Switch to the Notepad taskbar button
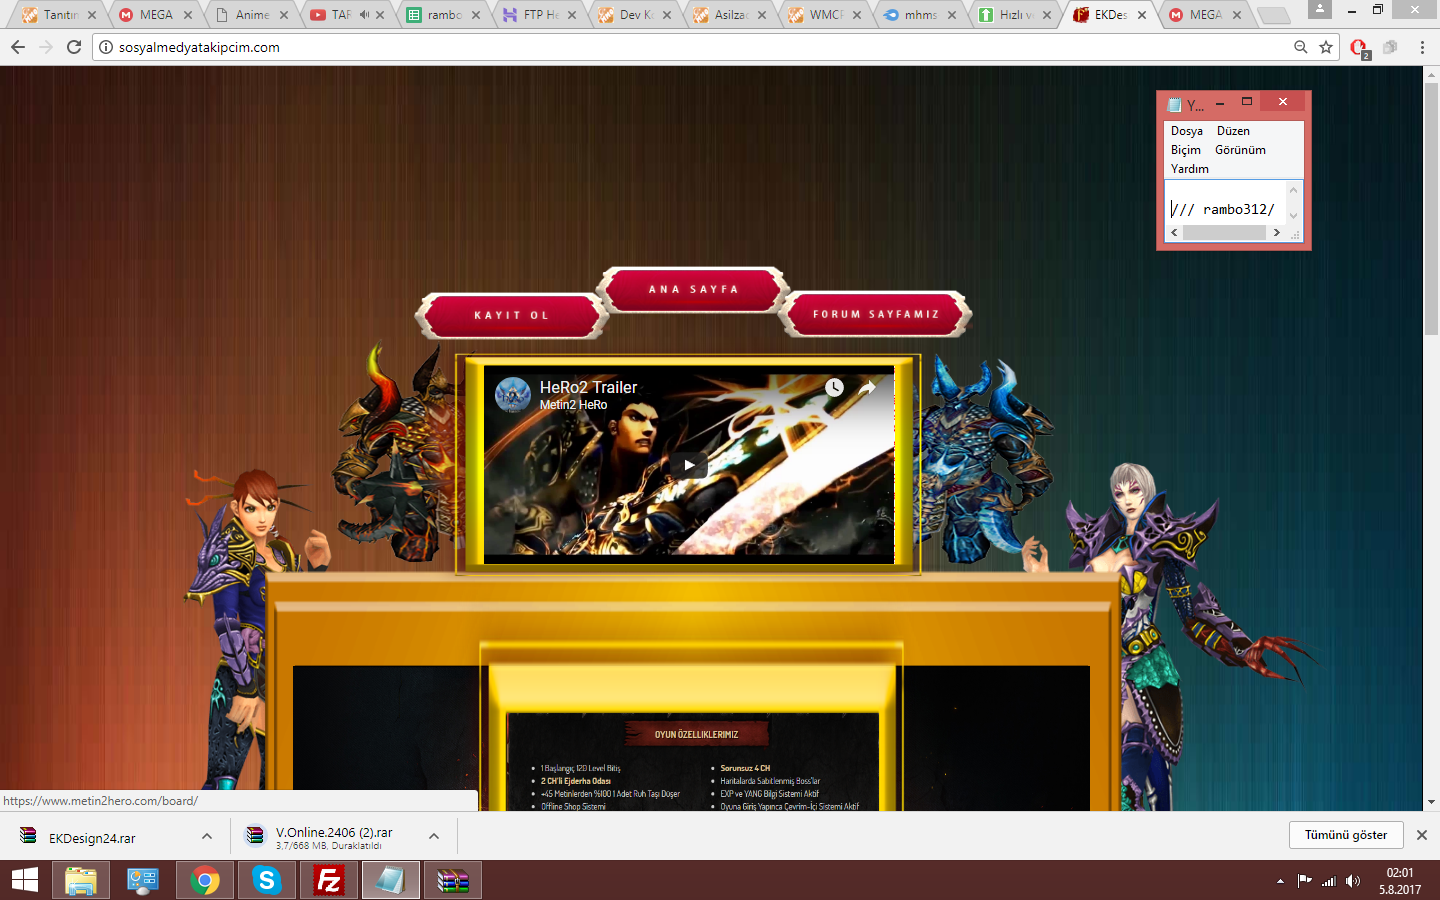The height and width of the screenshot is (900, 1440). pos(390,880)
